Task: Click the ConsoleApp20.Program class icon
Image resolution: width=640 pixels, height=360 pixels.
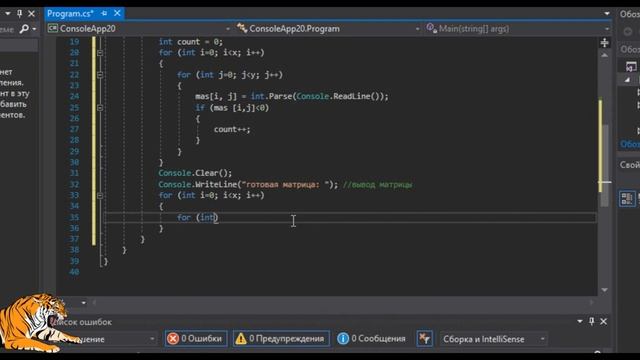Action: (242, 28)
